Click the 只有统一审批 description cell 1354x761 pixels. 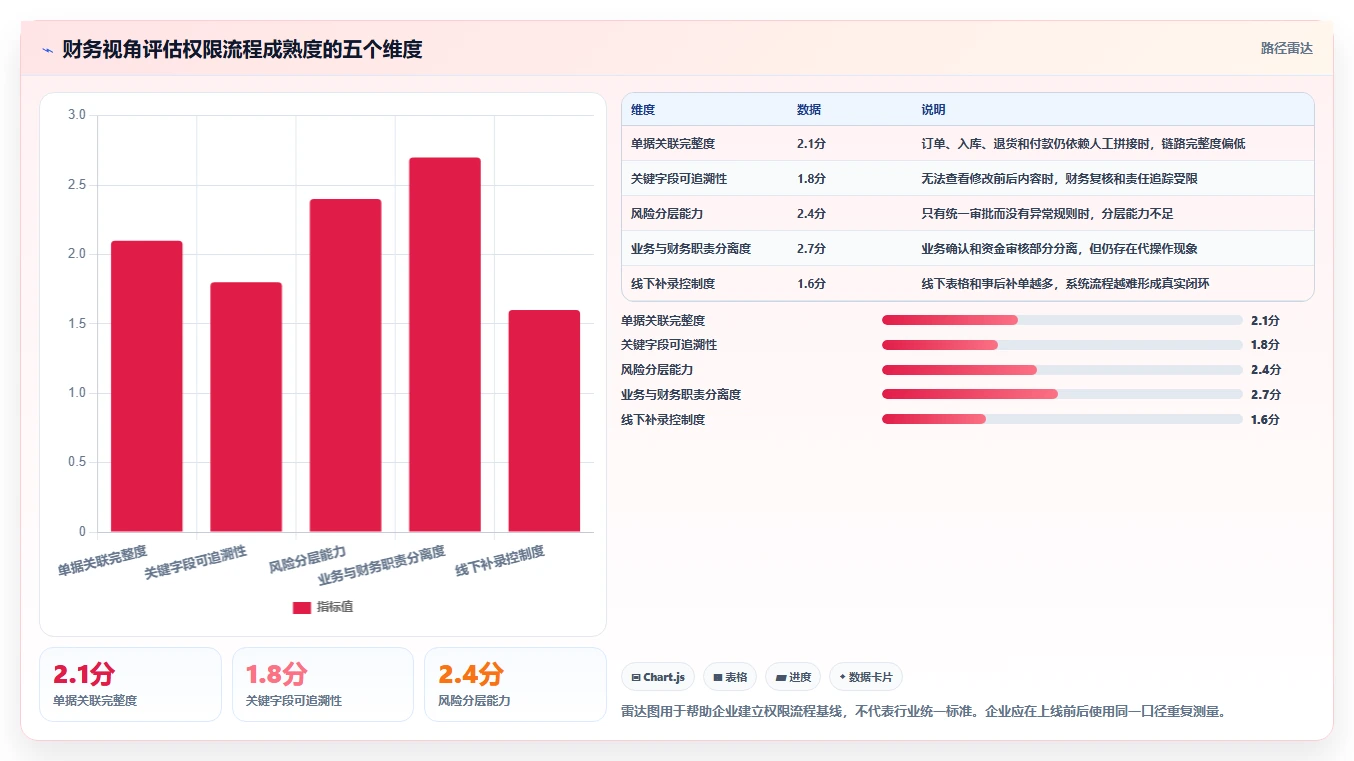1112,214
